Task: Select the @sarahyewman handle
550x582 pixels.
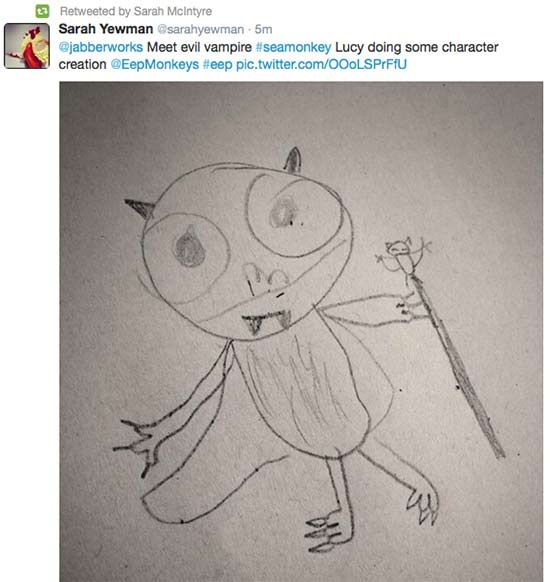Action: pyautogui.click(x=201, y=29)
